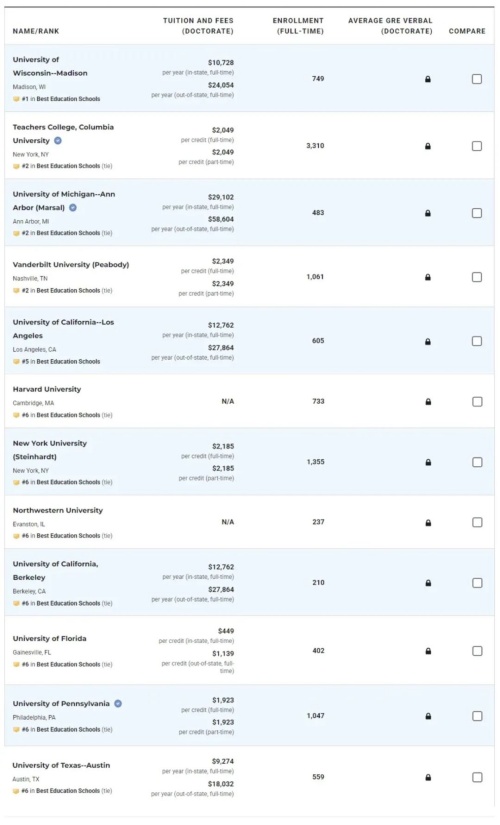Click the blue badge beside Teachers College, Columbia University

(58, 140)
